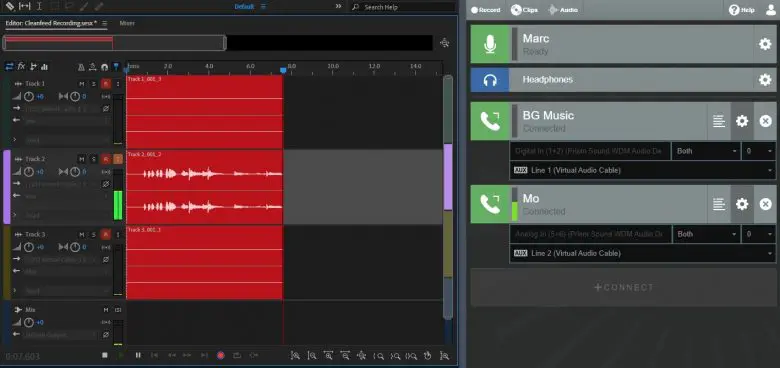Select the Razor tool in top toolbar
Screen dimensions: 780x368
[x=9, y=6]
